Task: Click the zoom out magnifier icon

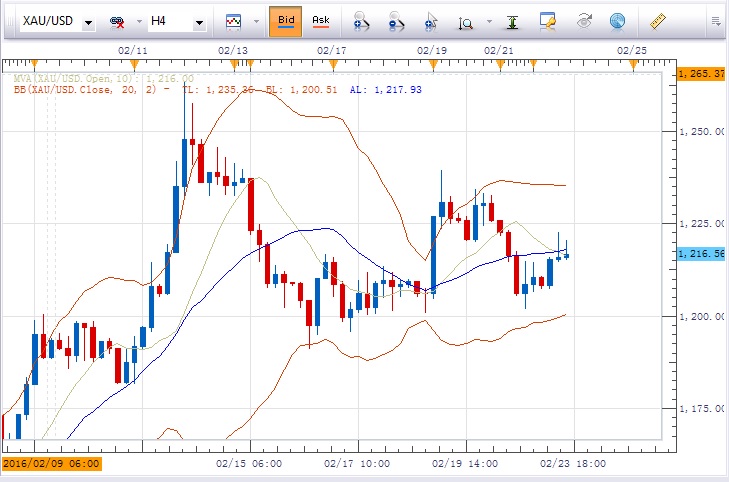Action: point(396,21)
